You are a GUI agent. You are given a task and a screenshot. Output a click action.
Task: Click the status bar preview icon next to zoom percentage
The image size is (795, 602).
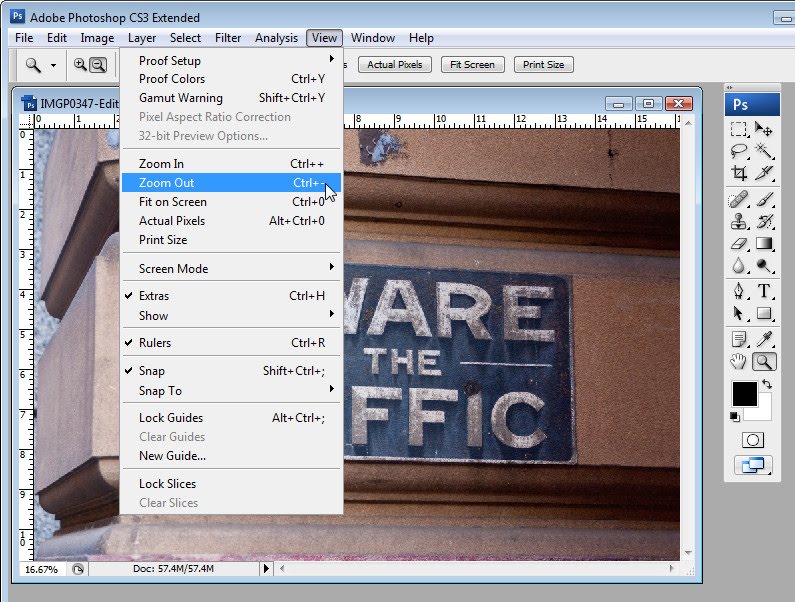pyautogui.click(x=78, y=569)
